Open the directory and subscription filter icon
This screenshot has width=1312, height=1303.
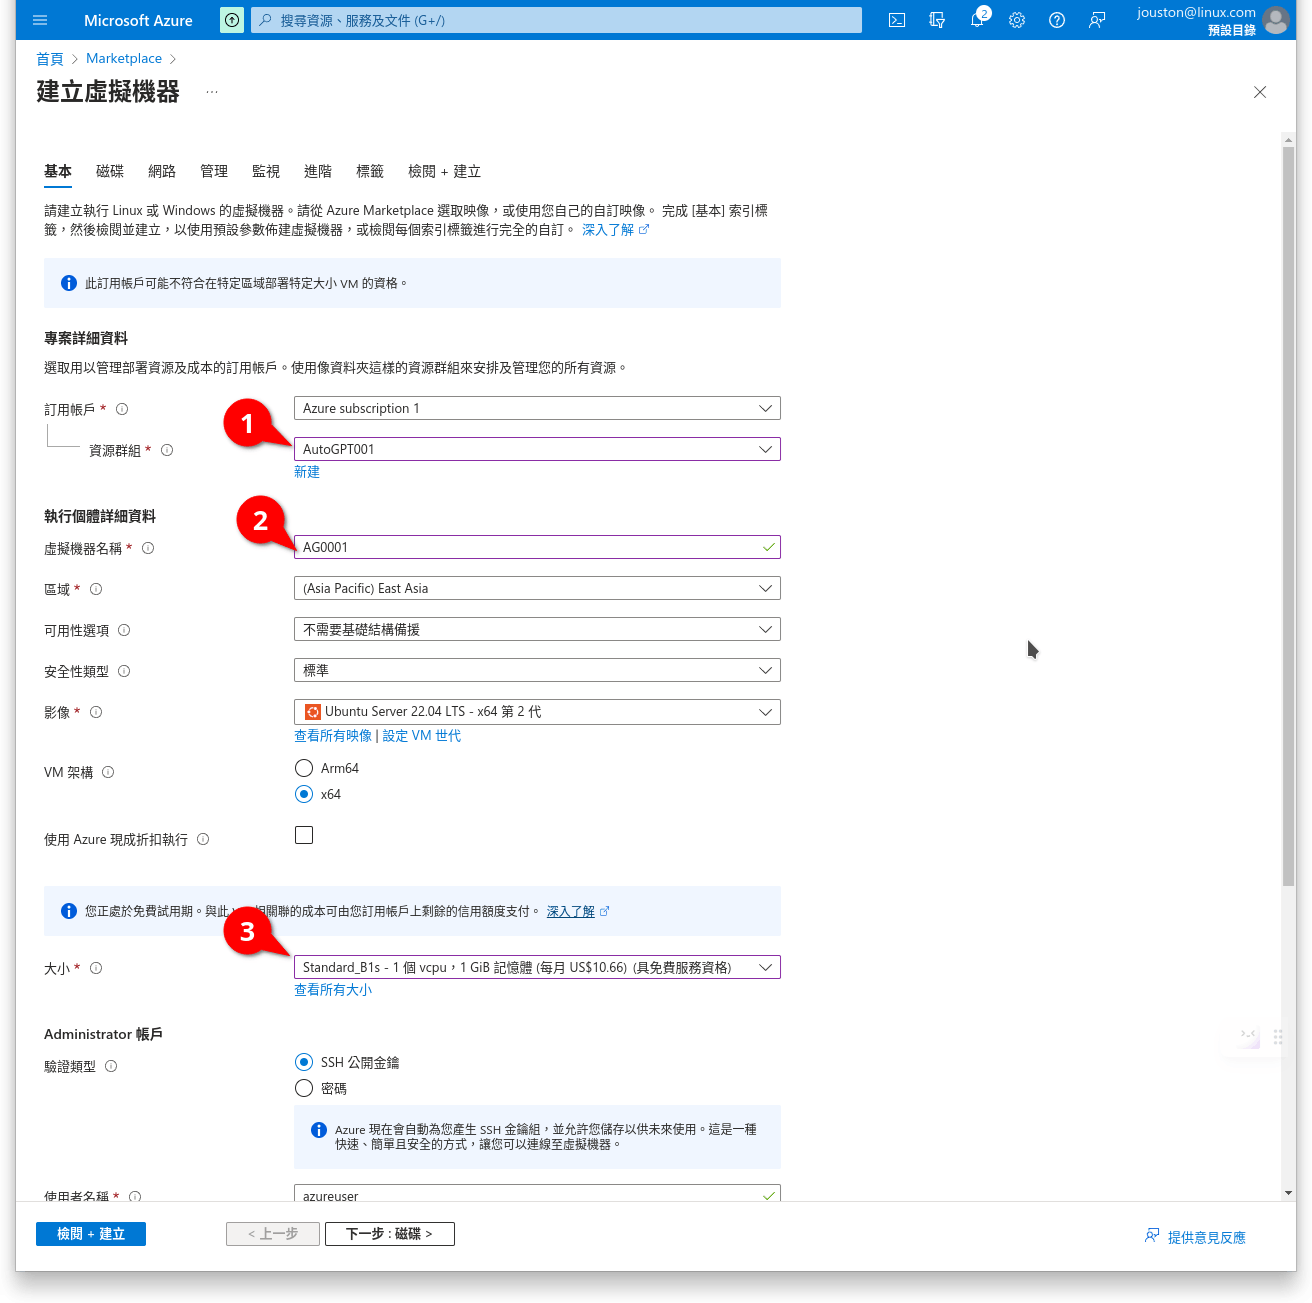coord(937,20)
